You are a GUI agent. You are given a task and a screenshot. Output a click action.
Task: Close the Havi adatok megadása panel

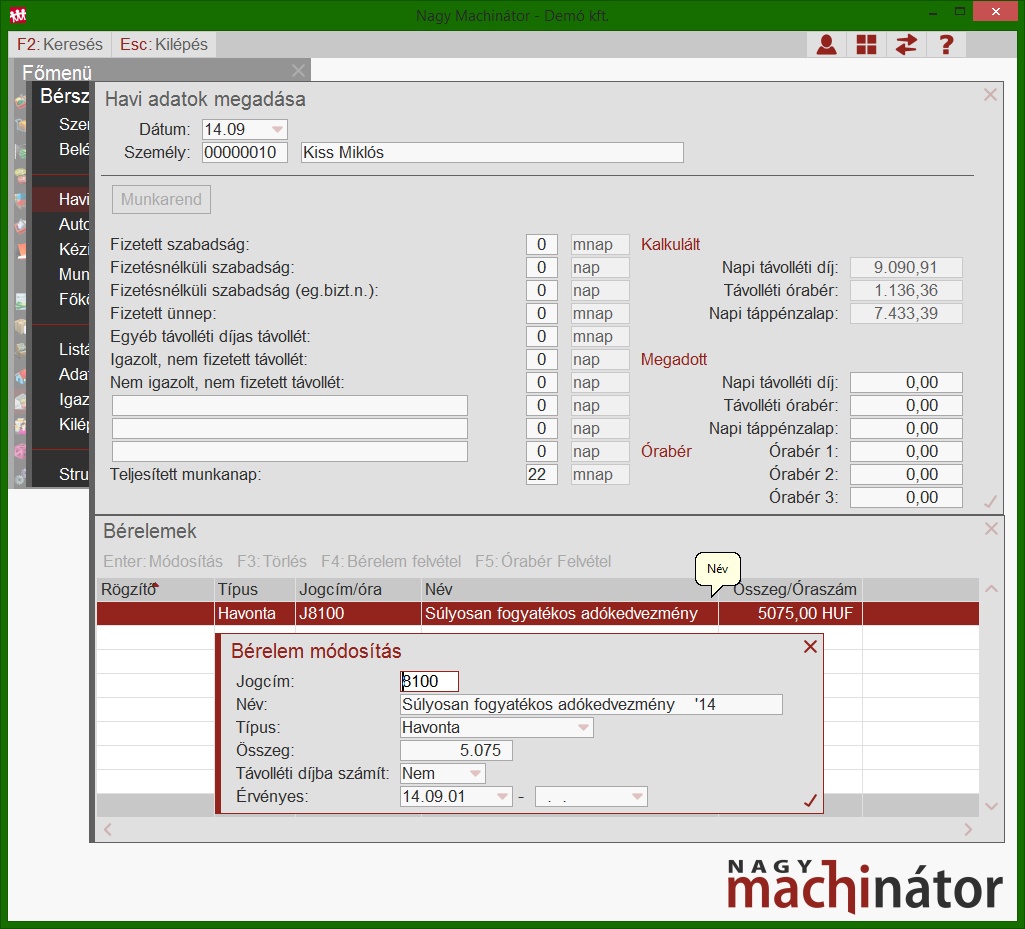point(990,95)
